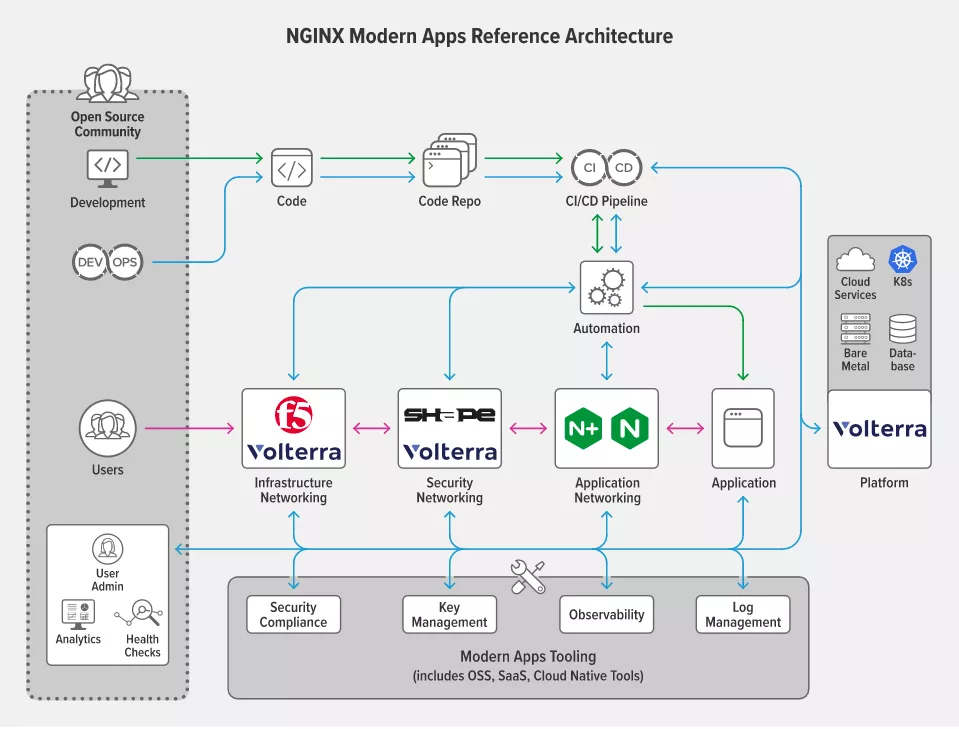Screen dimensions: 959x729
Task: Select the Bare Metal server icon
Action: [856, 329]
